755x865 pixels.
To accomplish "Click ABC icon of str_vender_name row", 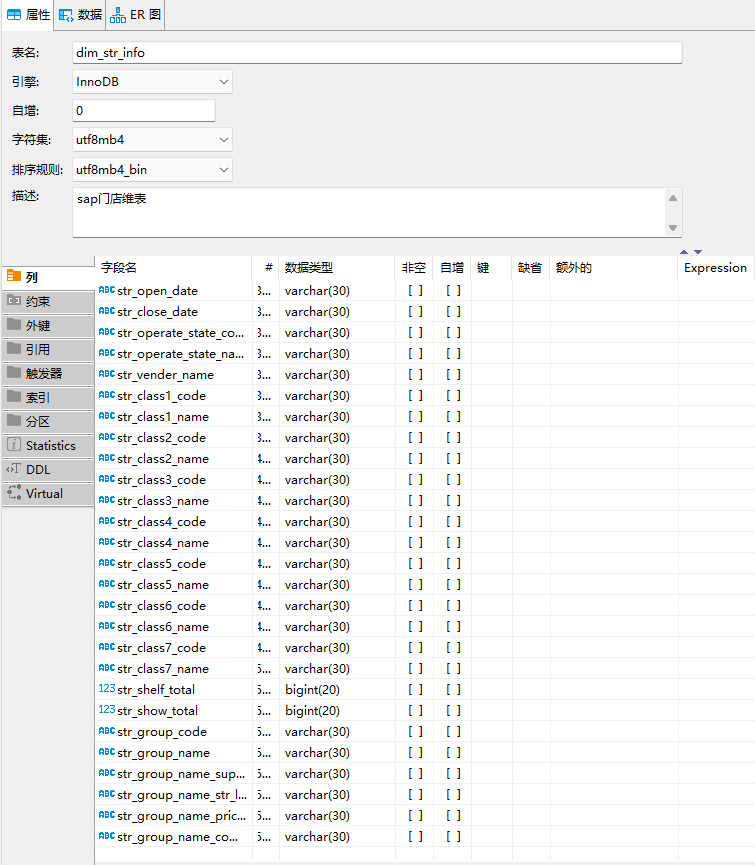I will point(106,374).
